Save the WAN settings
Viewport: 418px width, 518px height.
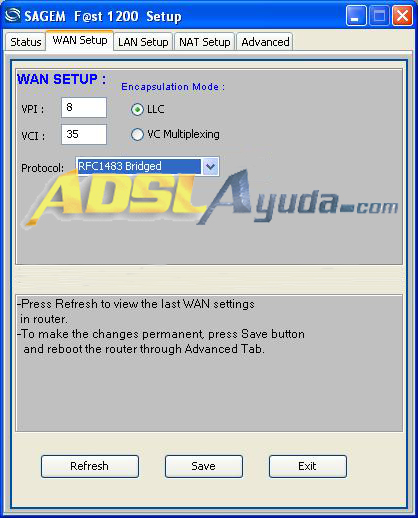204,466
